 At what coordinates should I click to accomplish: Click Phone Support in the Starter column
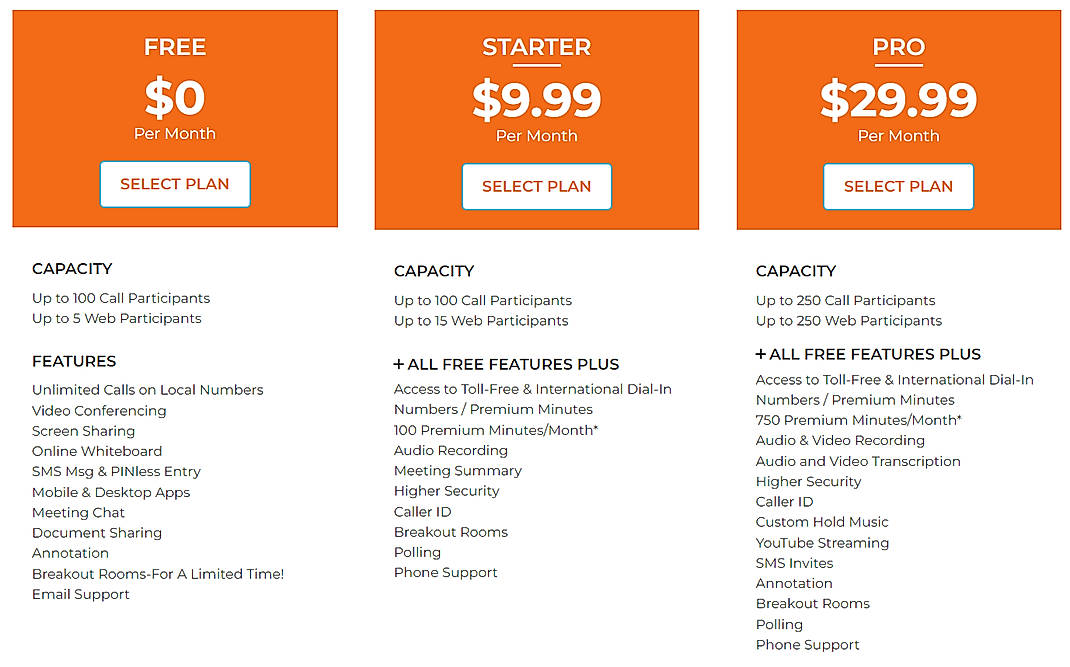point(445,572)
